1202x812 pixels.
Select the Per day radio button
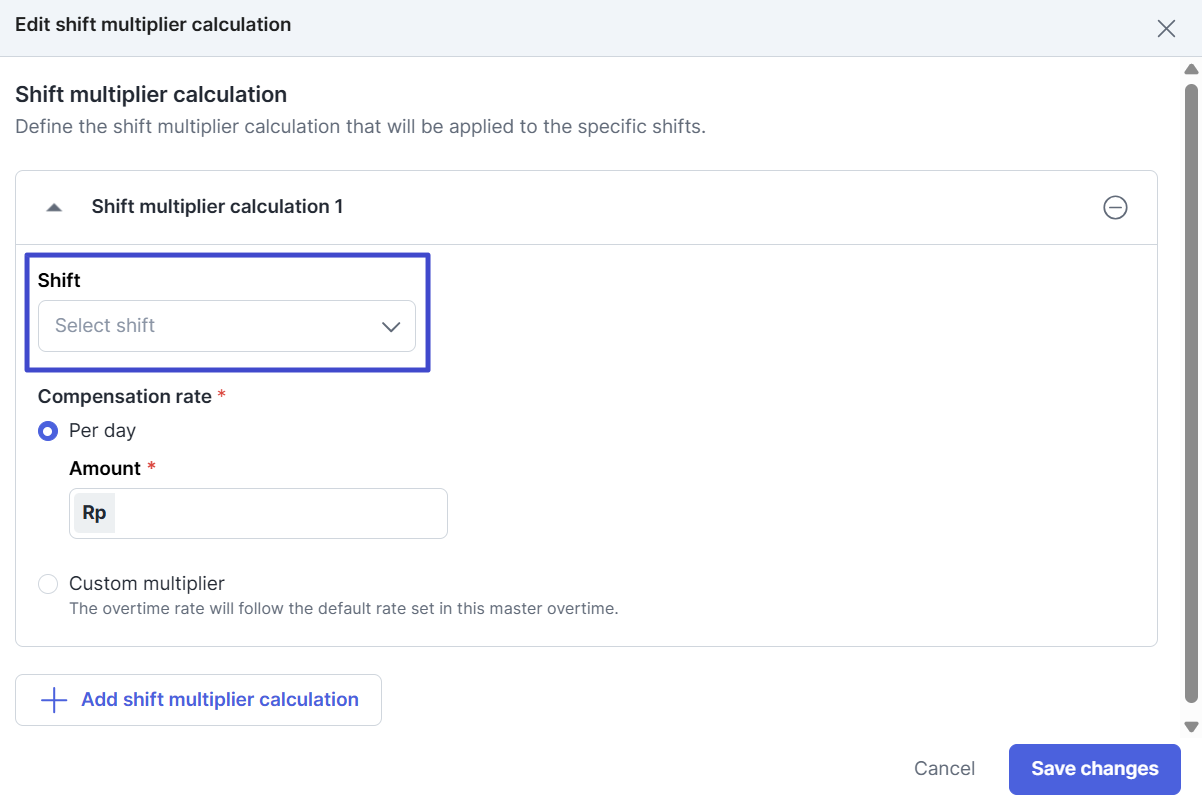click(x=48, y=431)
